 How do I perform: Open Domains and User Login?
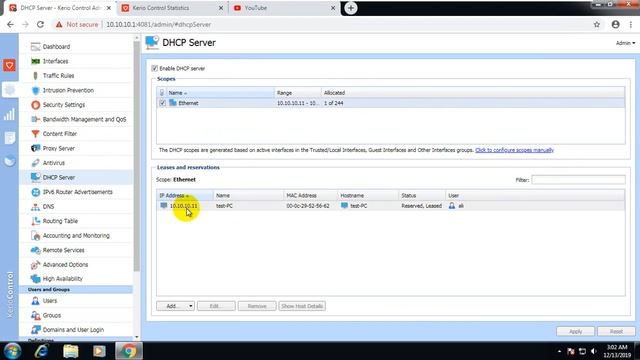(73, 329)
